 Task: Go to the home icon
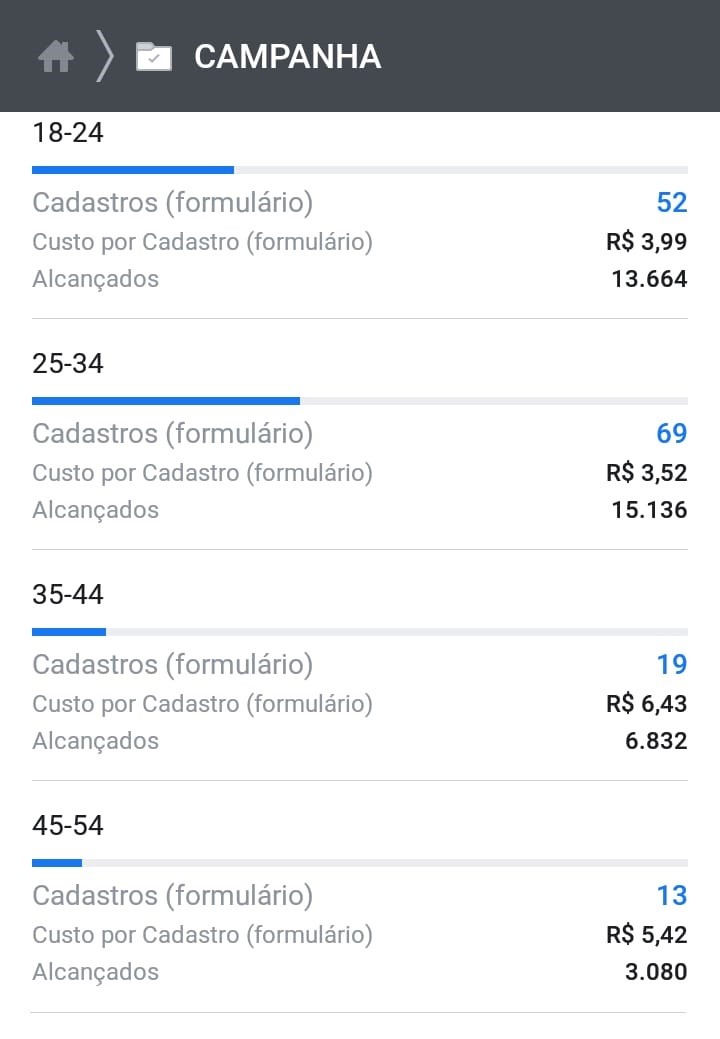pyautogui.click(x=56, y=56)
